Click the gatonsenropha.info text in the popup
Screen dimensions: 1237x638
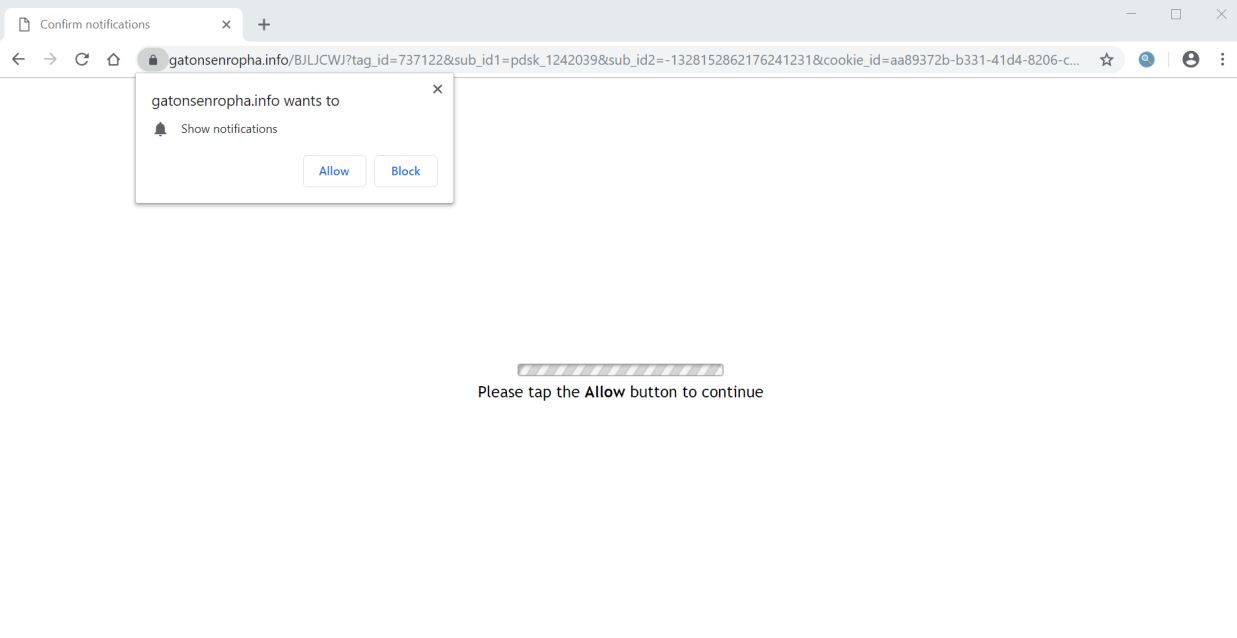coord(215,100)
